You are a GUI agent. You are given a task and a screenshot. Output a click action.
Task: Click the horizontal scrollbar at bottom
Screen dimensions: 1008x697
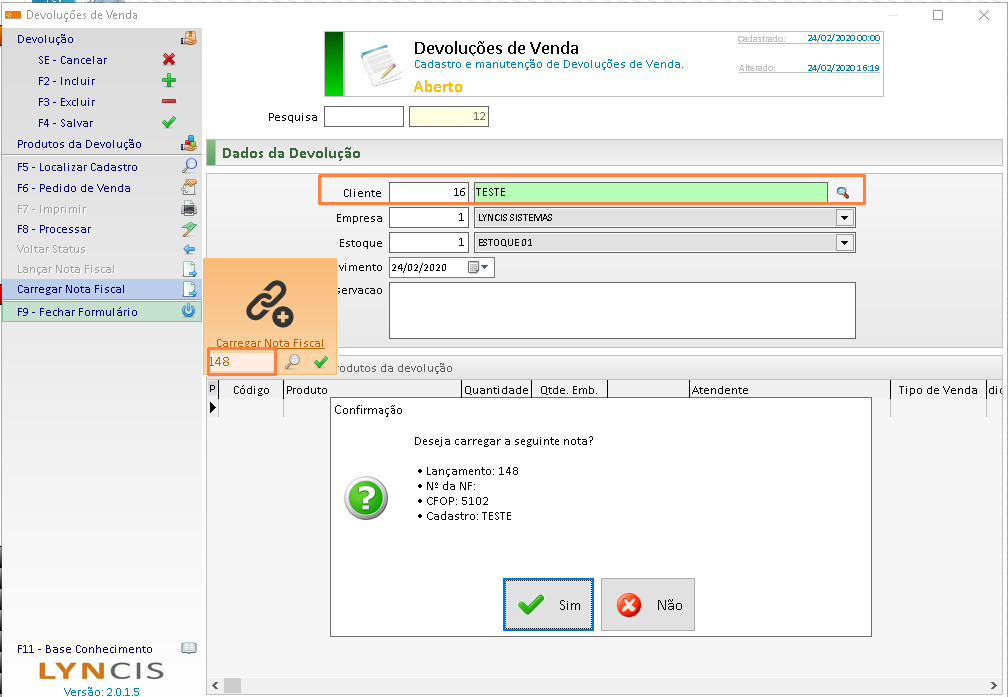coord(600,686)
